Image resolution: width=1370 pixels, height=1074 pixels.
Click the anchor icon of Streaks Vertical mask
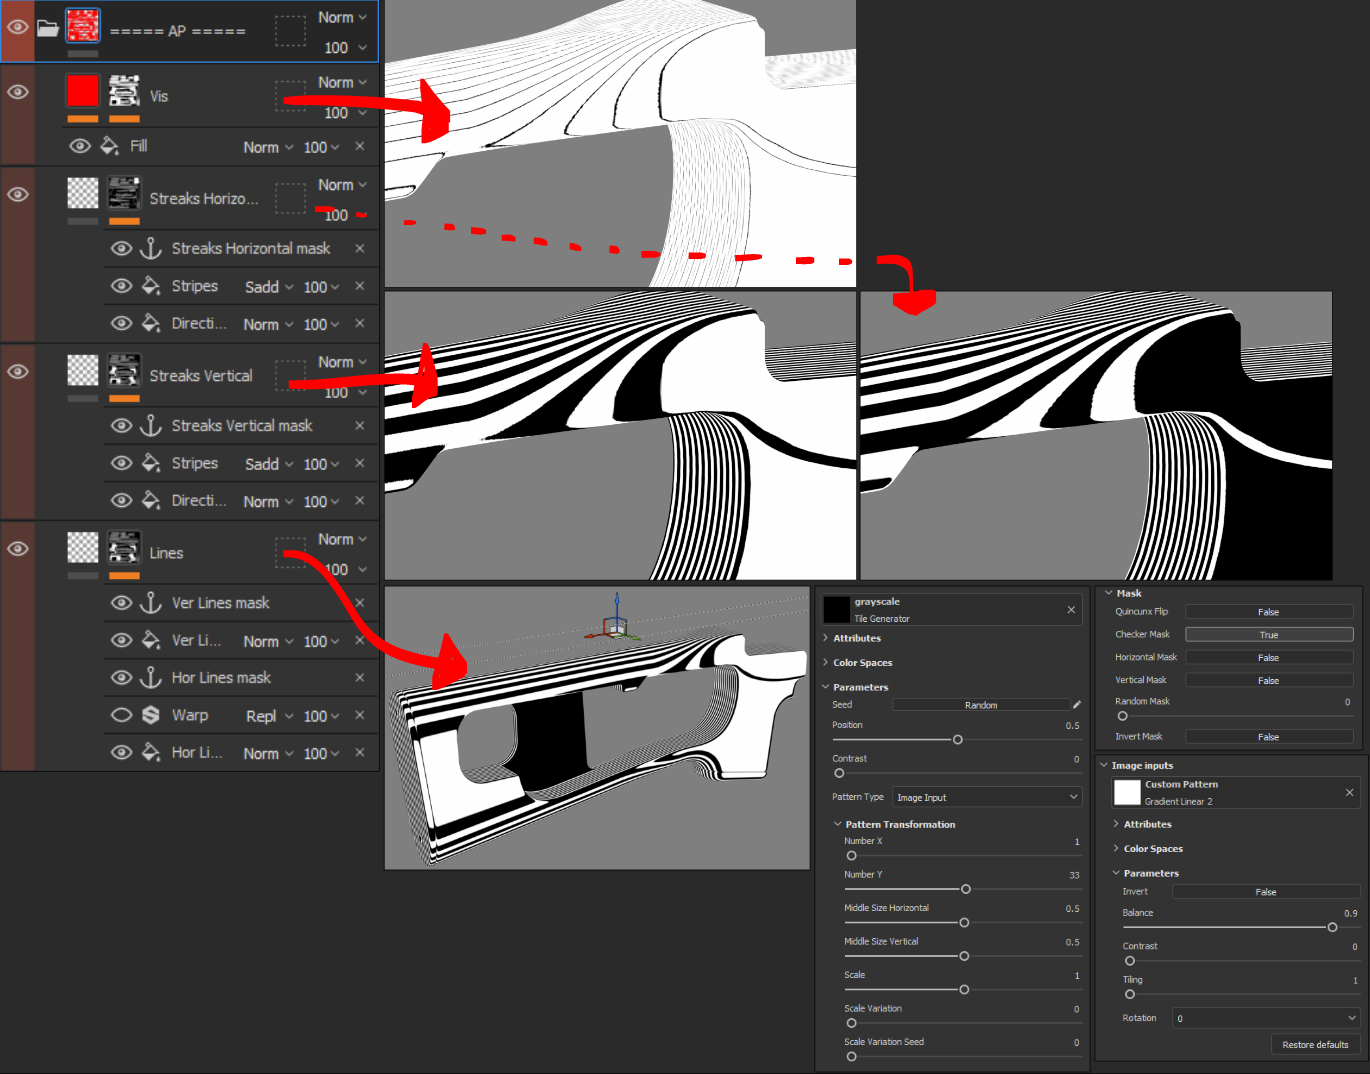(151, 425)
